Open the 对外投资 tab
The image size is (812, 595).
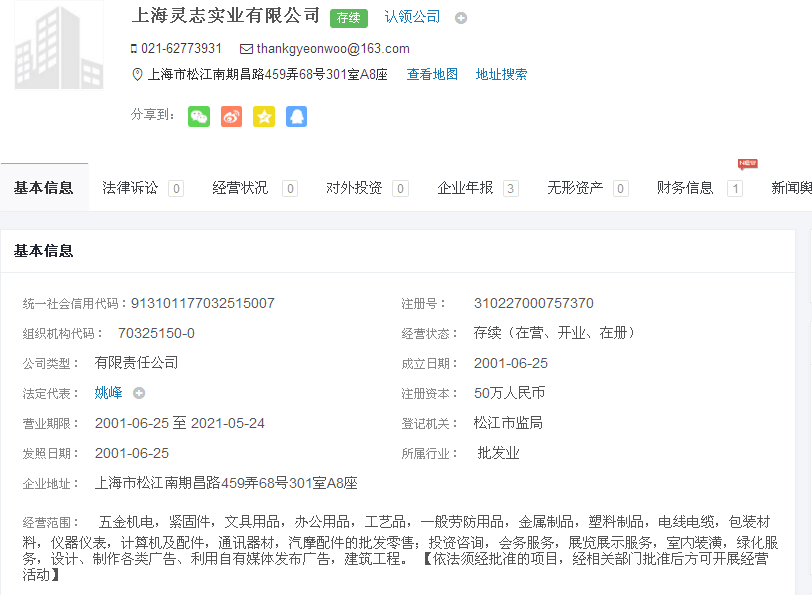click(x=354, y=188)
